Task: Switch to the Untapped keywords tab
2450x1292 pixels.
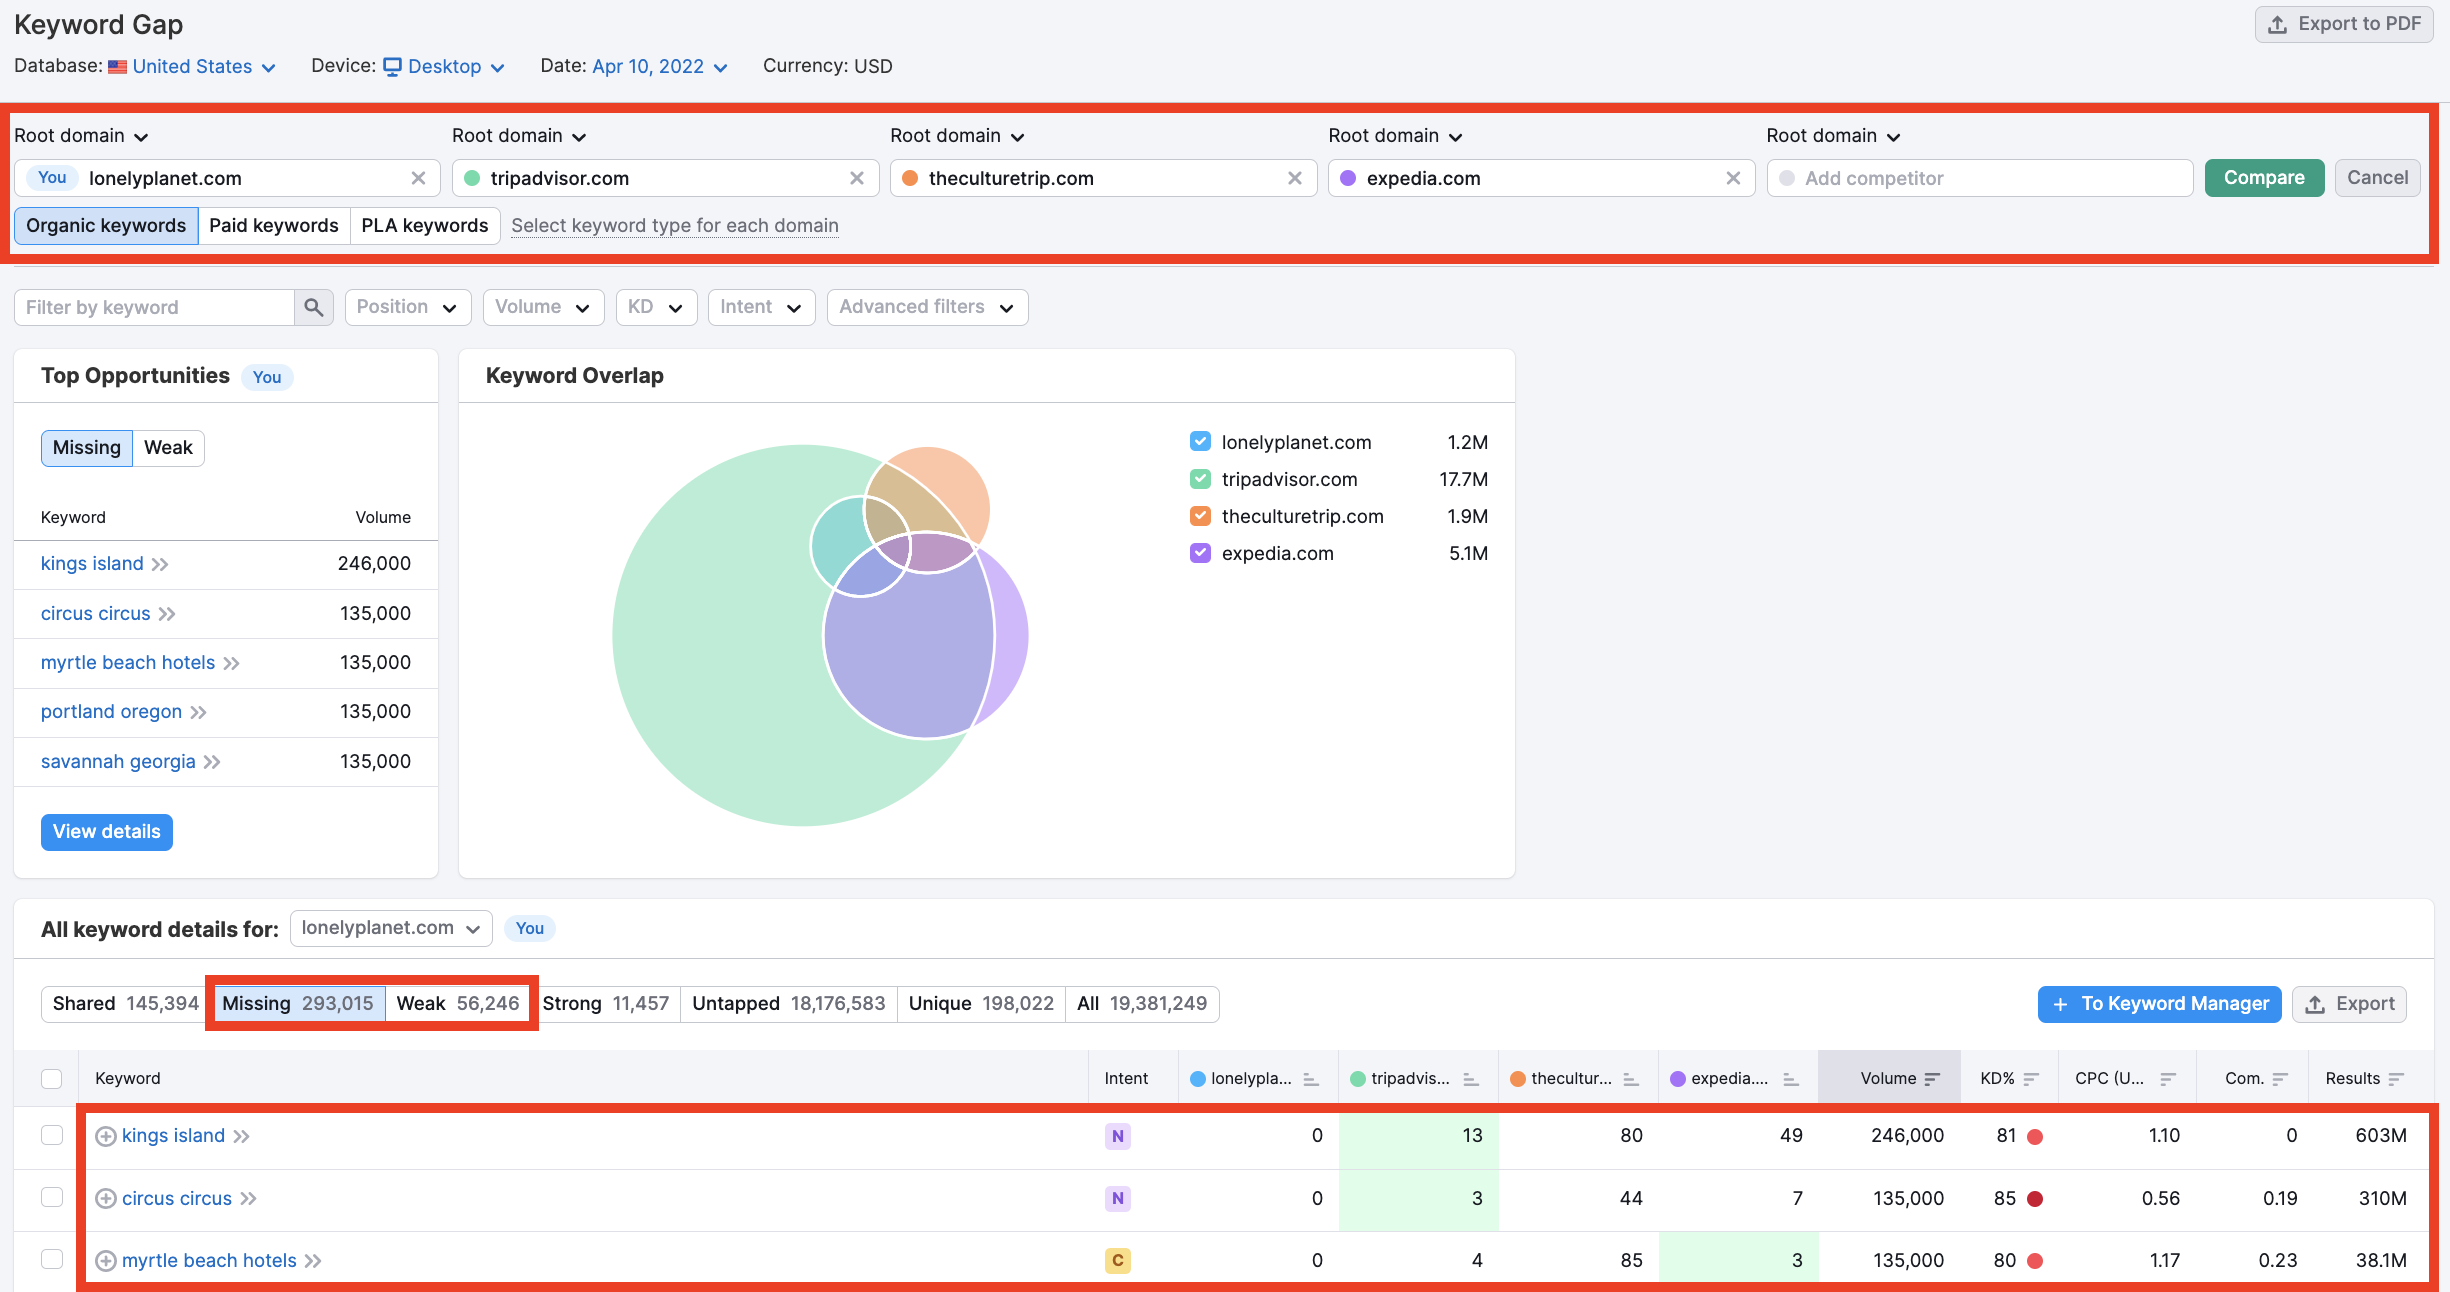Action: (789, 1004)
